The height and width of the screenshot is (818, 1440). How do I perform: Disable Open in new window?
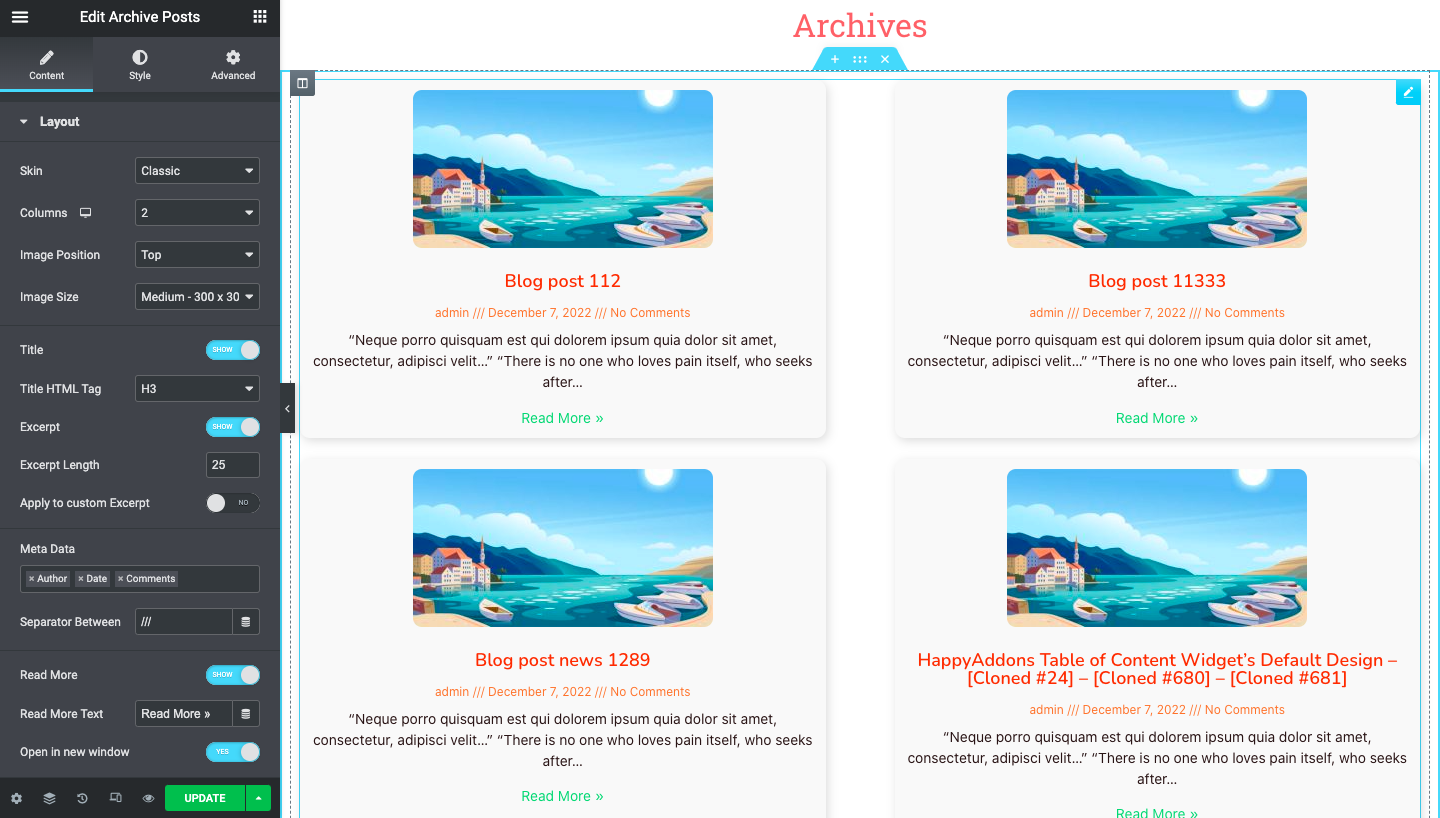click(x=232, y=751)
